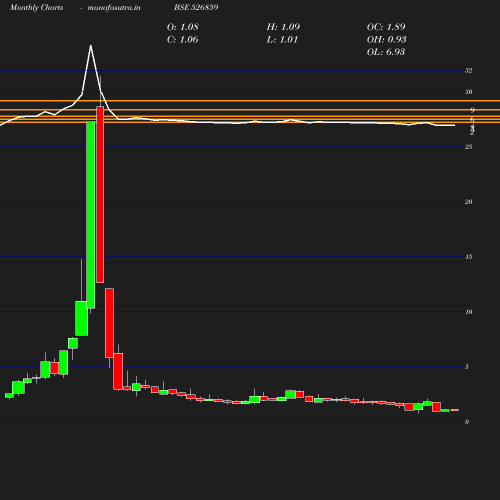Click the '15' price axis label

[468, 257]
